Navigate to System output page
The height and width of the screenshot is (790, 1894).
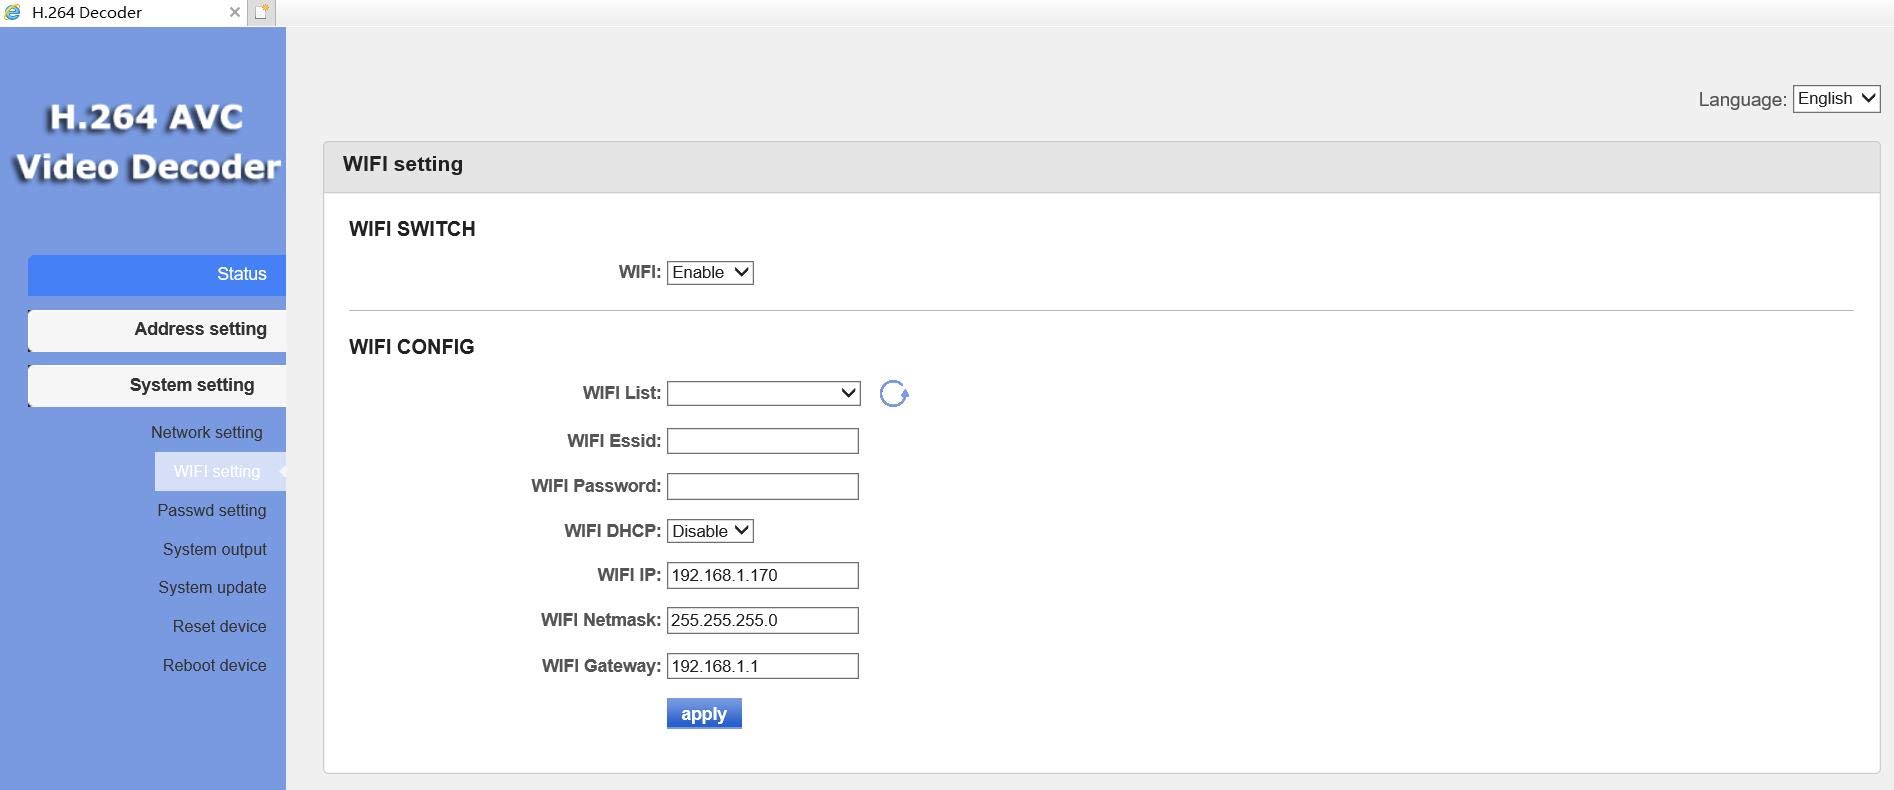click(x=215, y=549)
